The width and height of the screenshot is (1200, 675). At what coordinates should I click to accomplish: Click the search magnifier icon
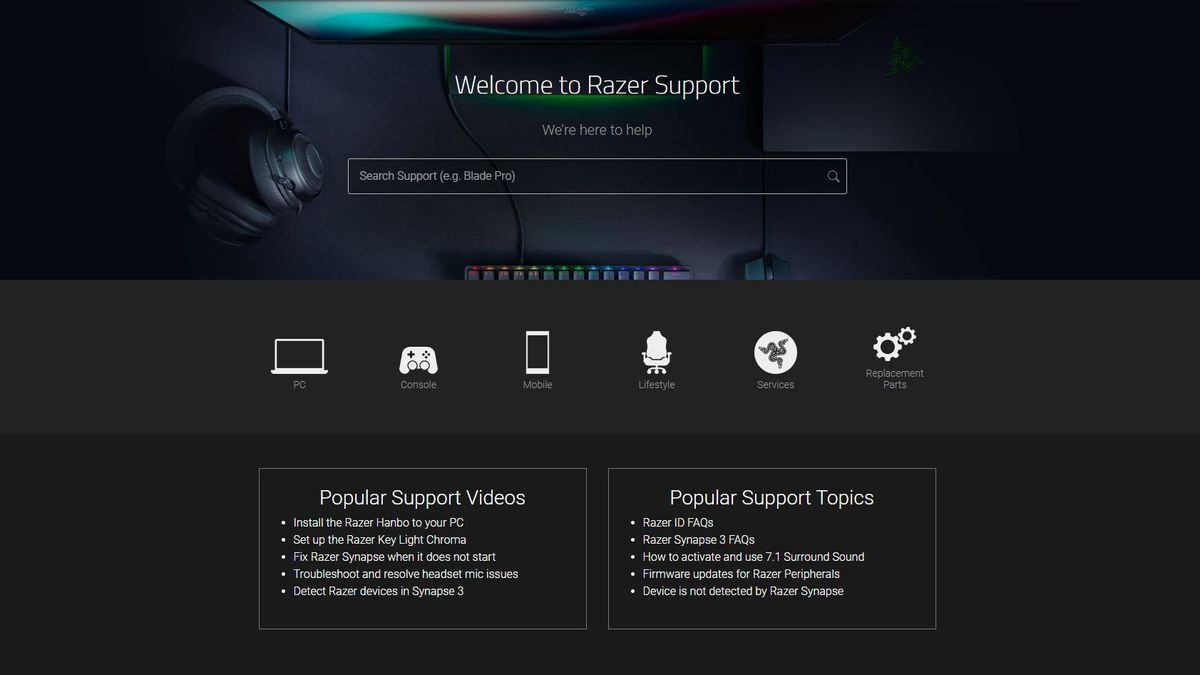[833, 176]
